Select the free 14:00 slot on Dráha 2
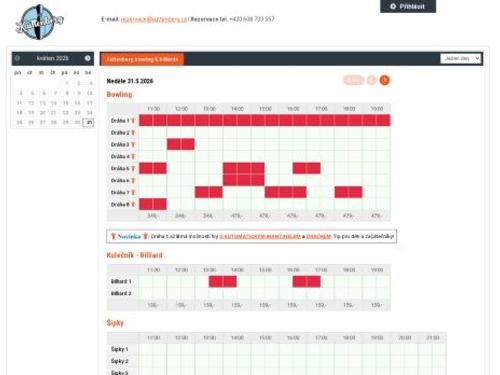 click(230, 133)
